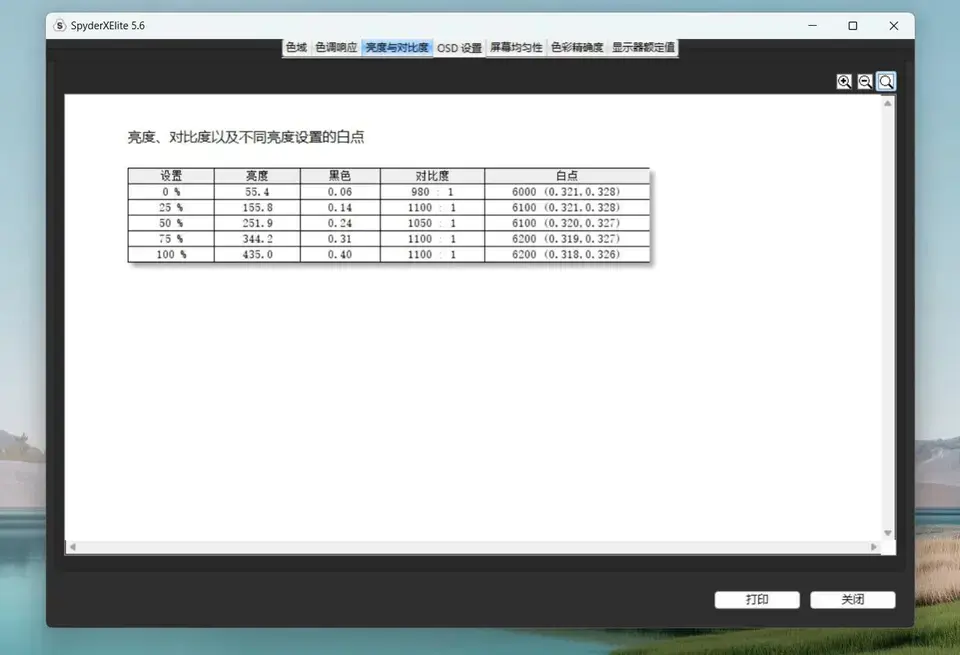
Task: Click the vertical scrollbar down arrow
Action: [x=888, y=533]
